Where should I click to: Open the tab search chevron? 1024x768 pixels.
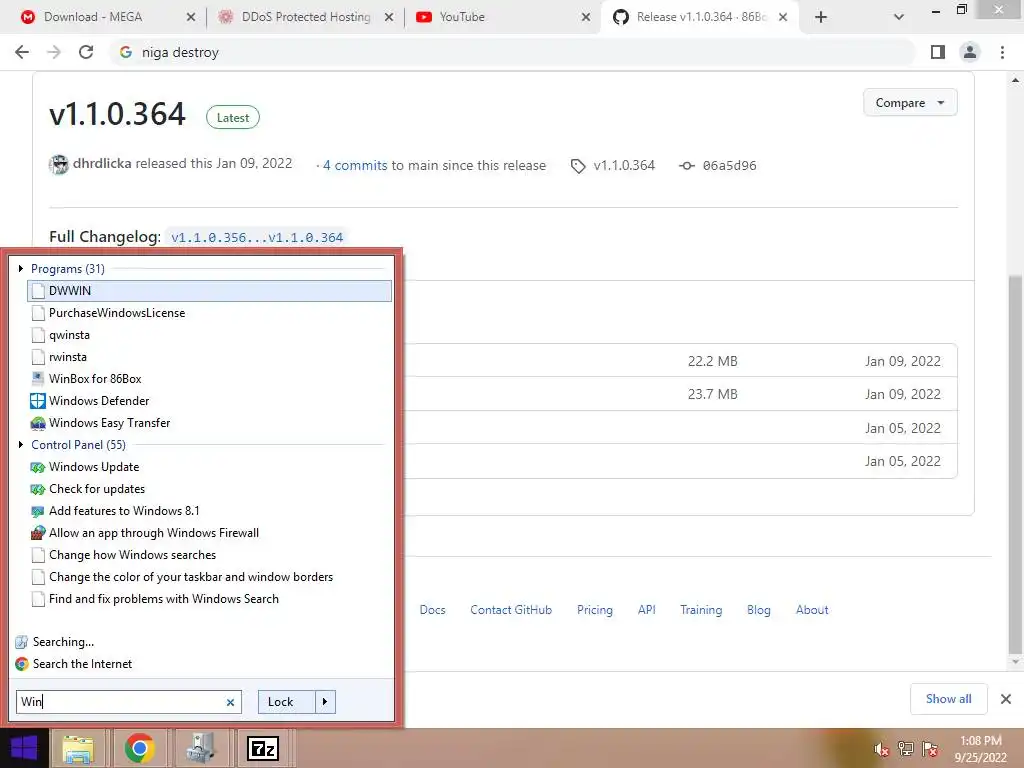point(899,17)
